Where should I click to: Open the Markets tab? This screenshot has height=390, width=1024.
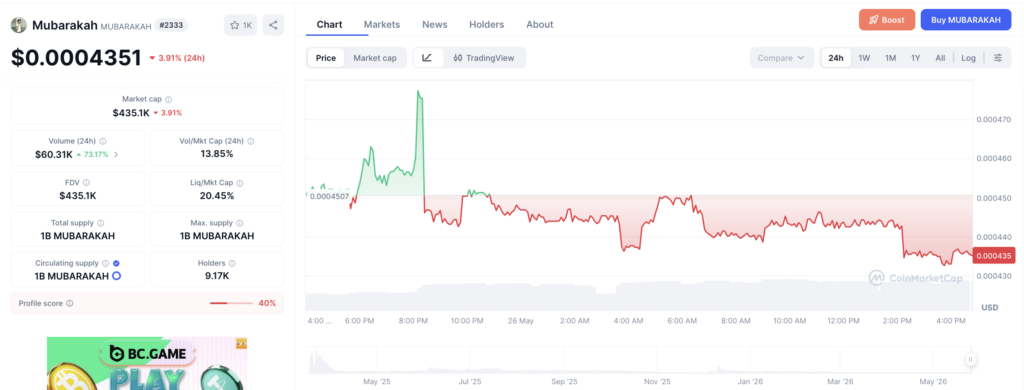pyautogui.click(x=382, y=24)
